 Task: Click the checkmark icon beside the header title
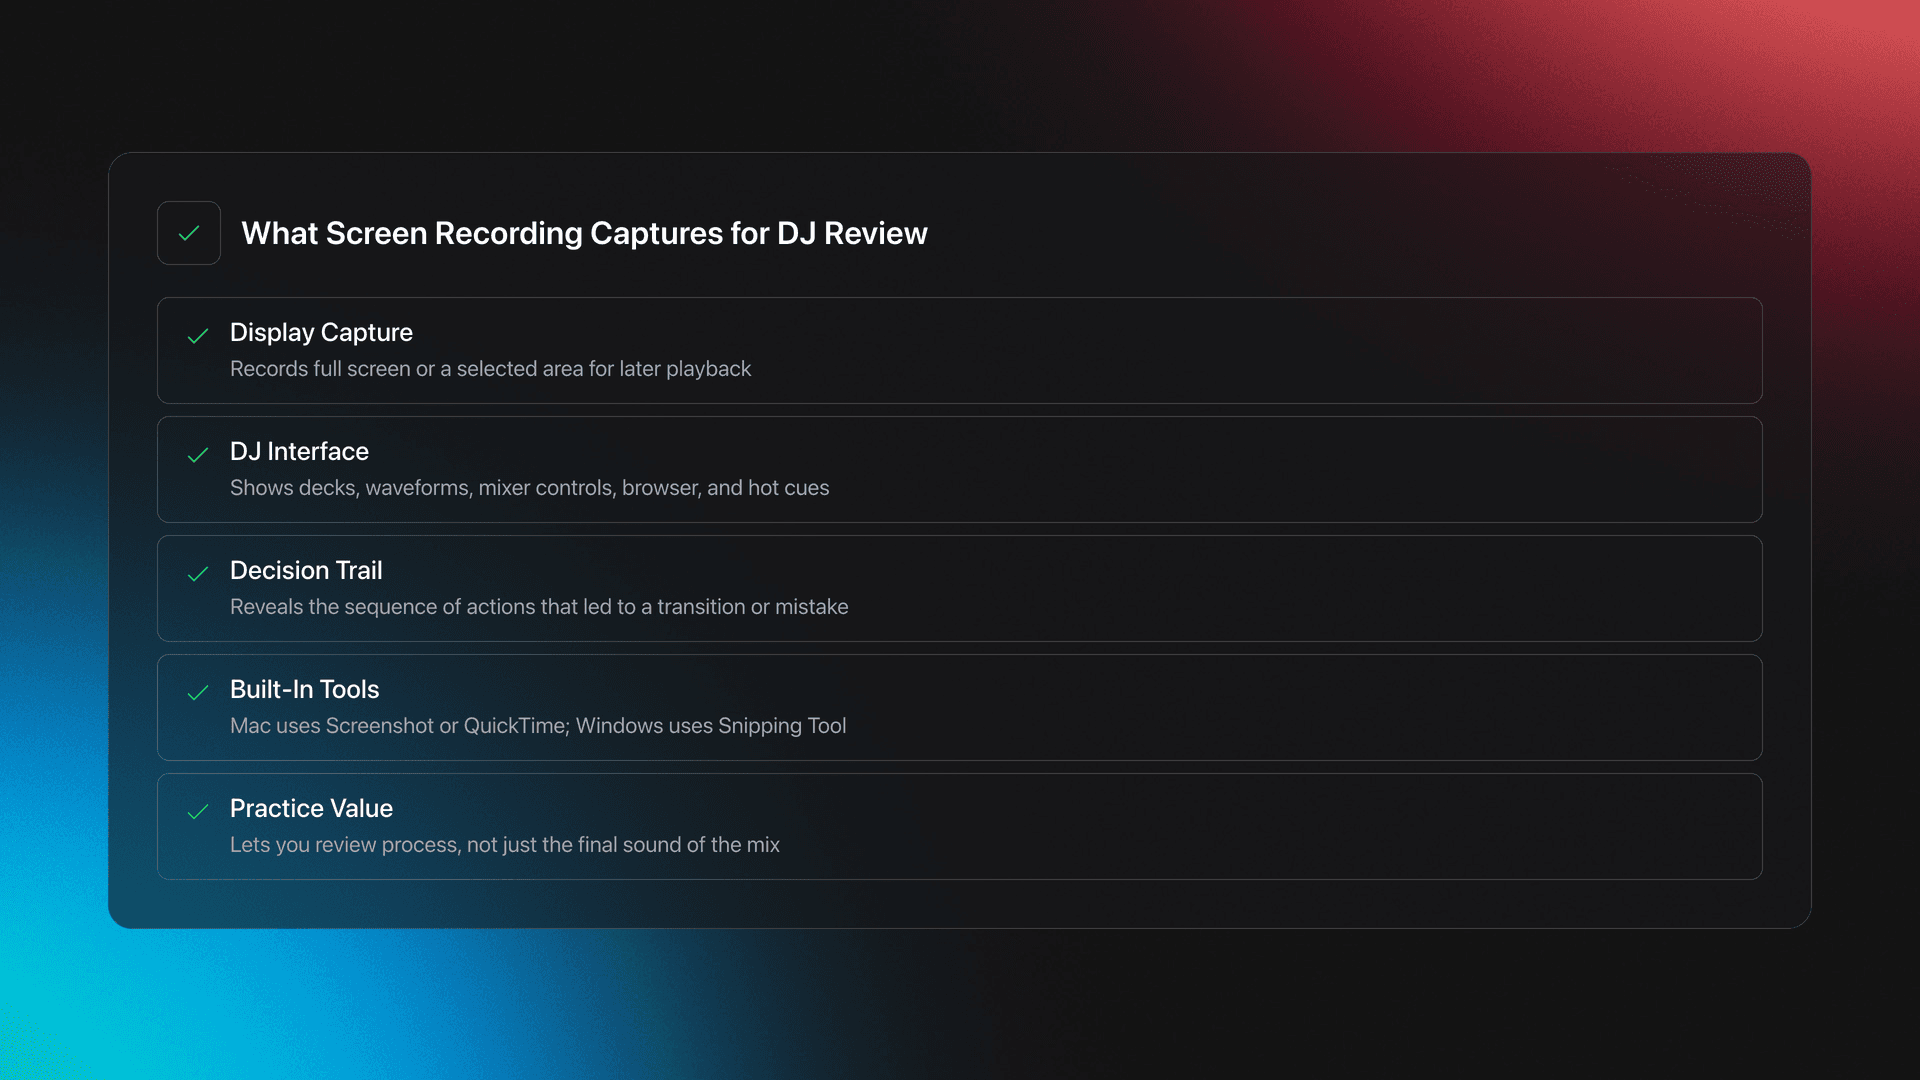tap(189, 233)
